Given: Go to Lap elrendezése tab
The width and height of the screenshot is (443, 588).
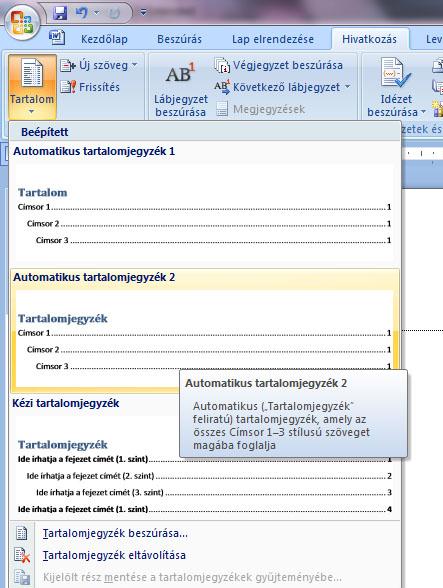Looking at the screenshot, I should (273, 39).
